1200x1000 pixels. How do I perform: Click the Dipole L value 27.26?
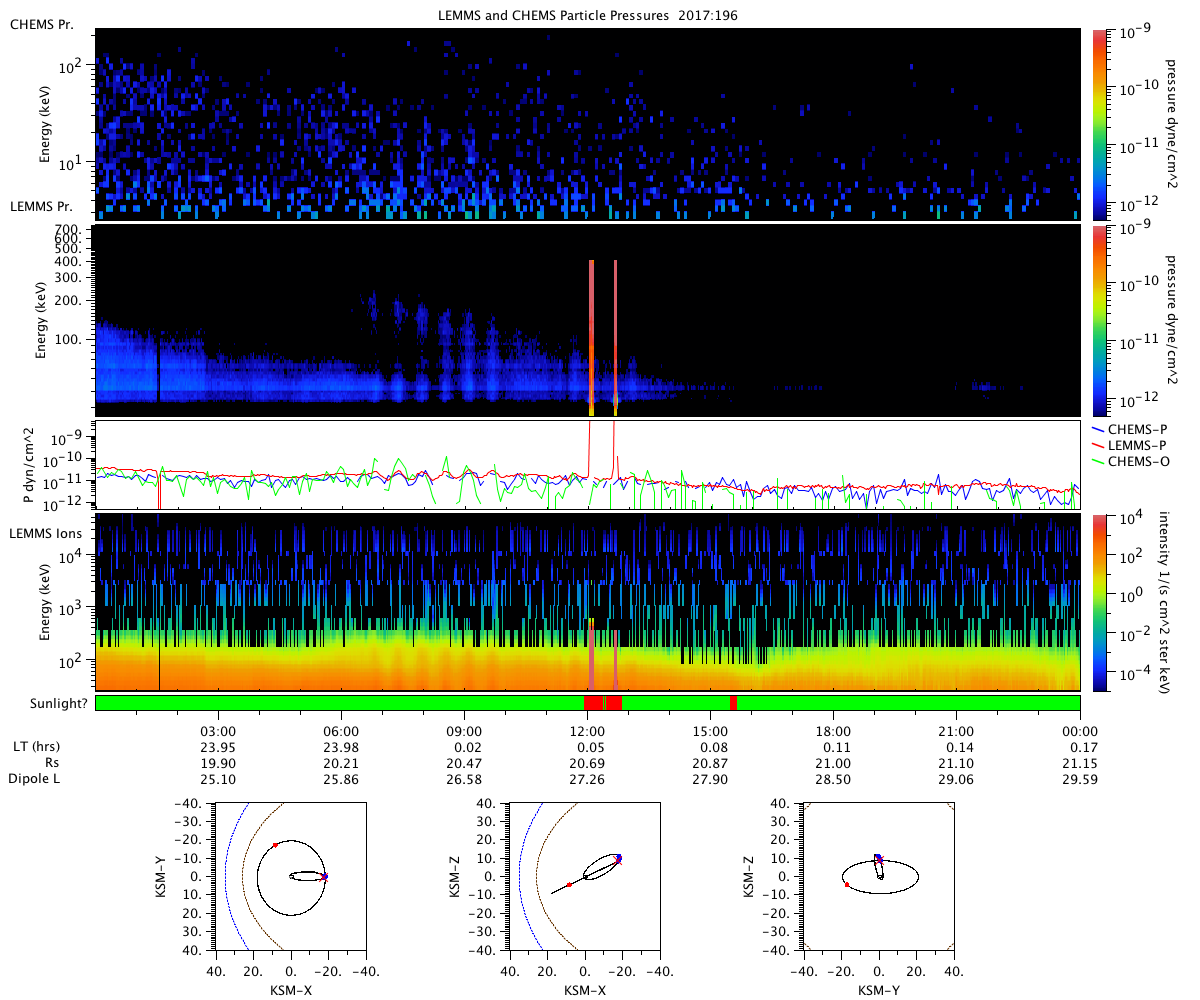(x=588, y=779)
